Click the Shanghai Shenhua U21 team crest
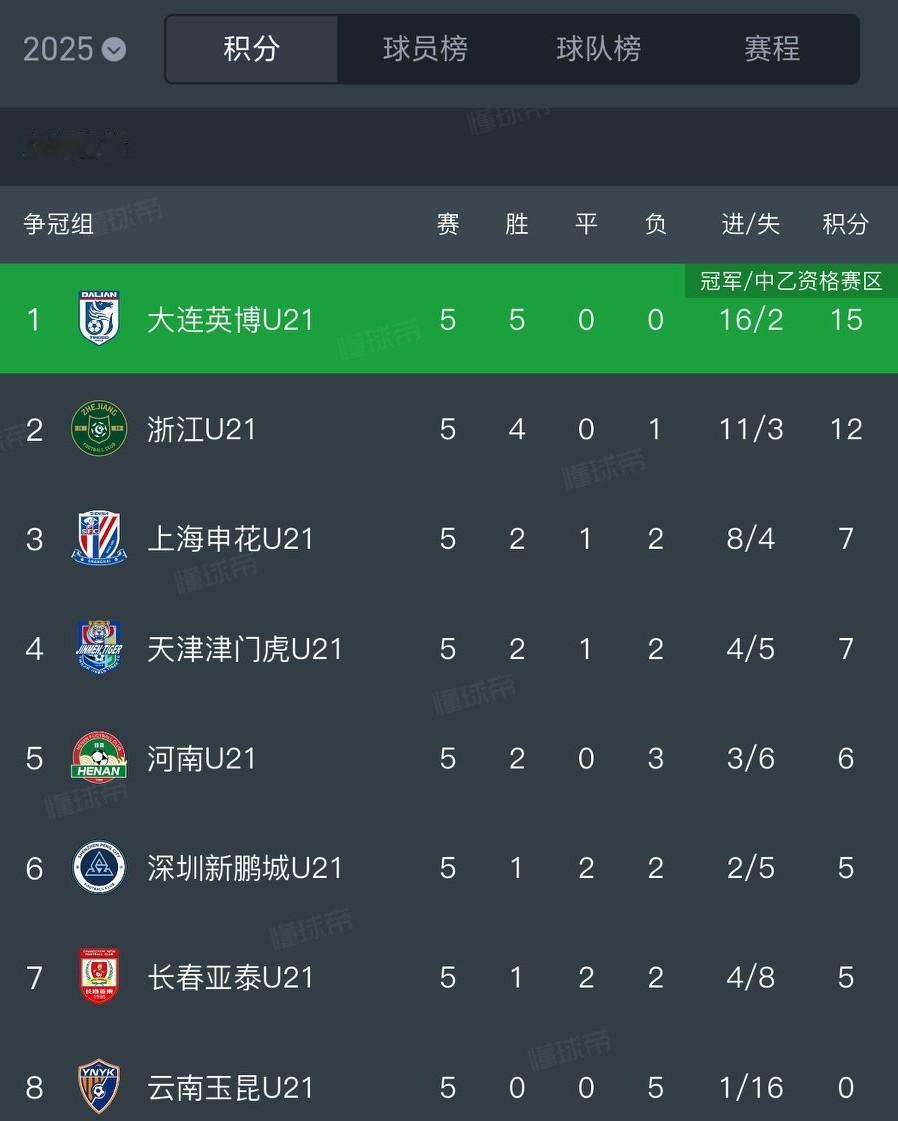 (x=99, y=539)
